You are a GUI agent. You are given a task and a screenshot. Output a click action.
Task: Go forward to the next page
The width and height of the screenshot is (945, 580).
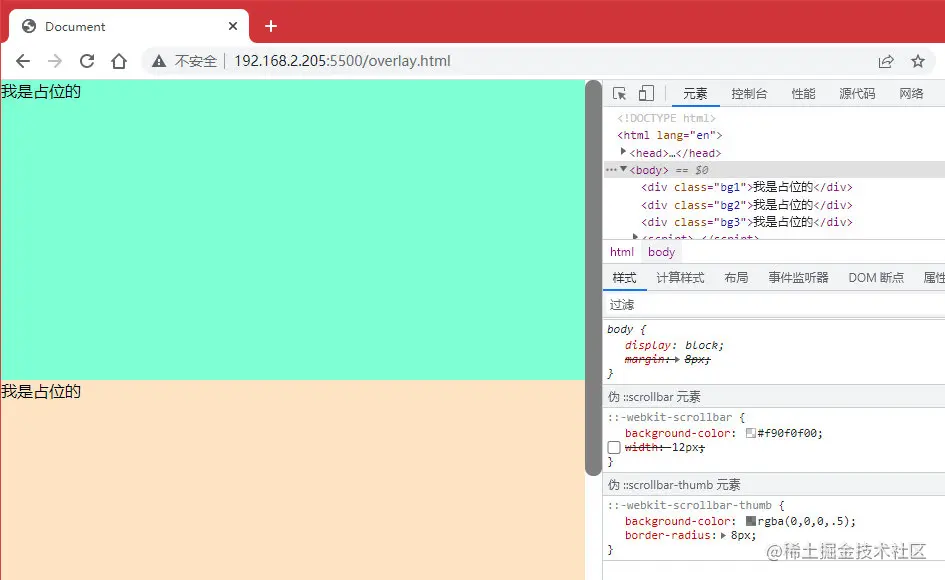tap(55, 61)
